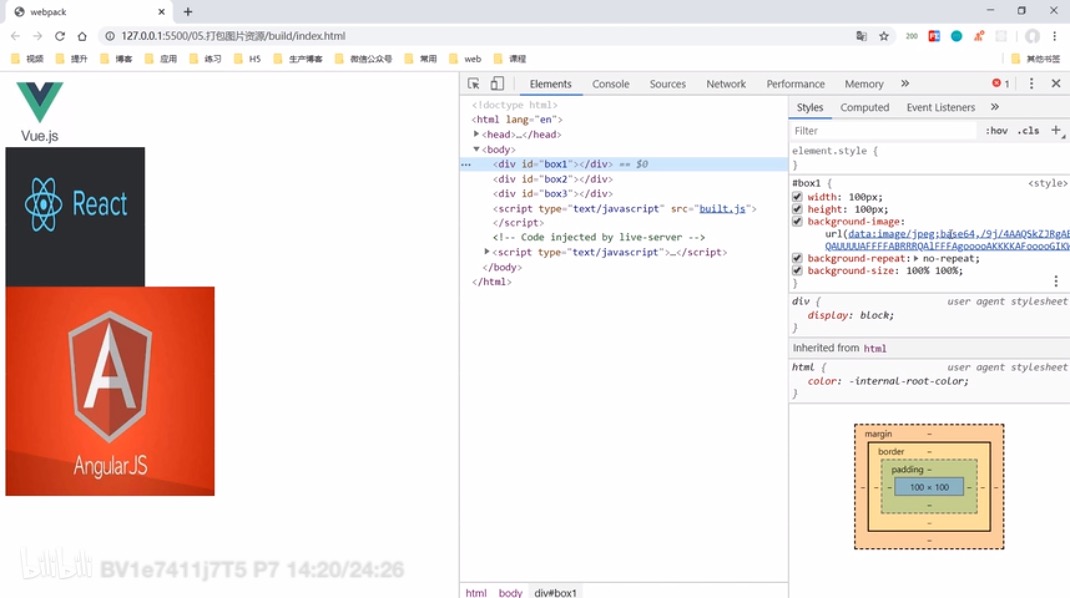Open the Performance tab
The image size is (1070, 598).
tap(796, 84)
